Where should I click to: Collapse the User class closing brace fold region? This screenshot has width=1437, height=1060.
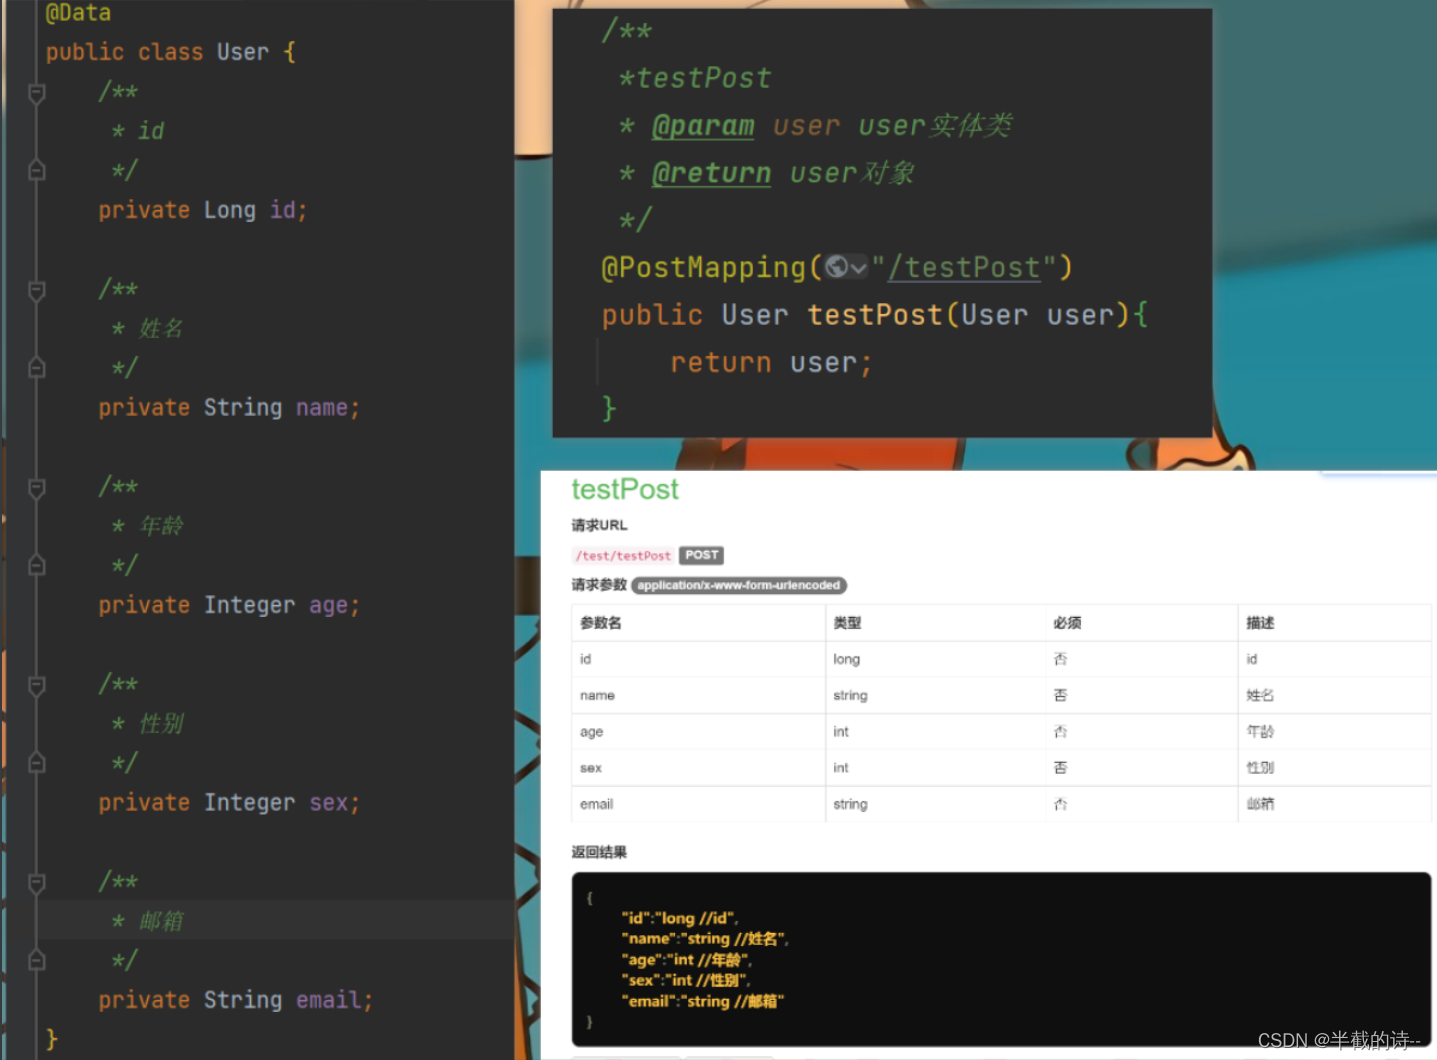click(x=36, y=1037)
